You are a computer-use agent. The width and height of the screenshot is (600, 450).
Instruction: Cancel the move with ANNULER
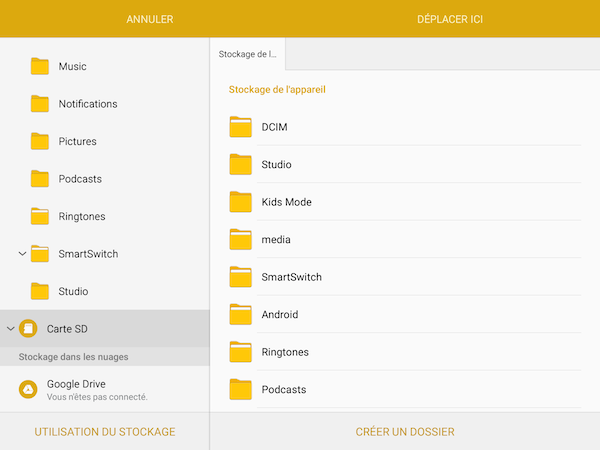[x=150, y=19]
